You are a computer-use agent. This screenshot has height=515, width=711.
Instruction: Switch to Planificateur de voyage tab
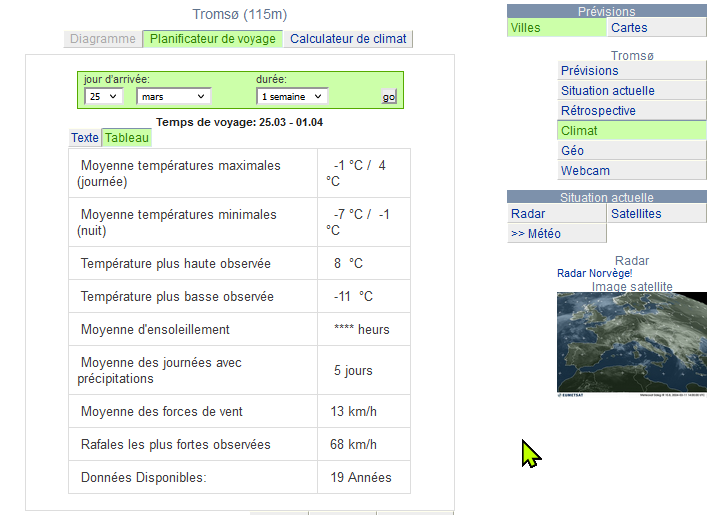tap(213, 39)
